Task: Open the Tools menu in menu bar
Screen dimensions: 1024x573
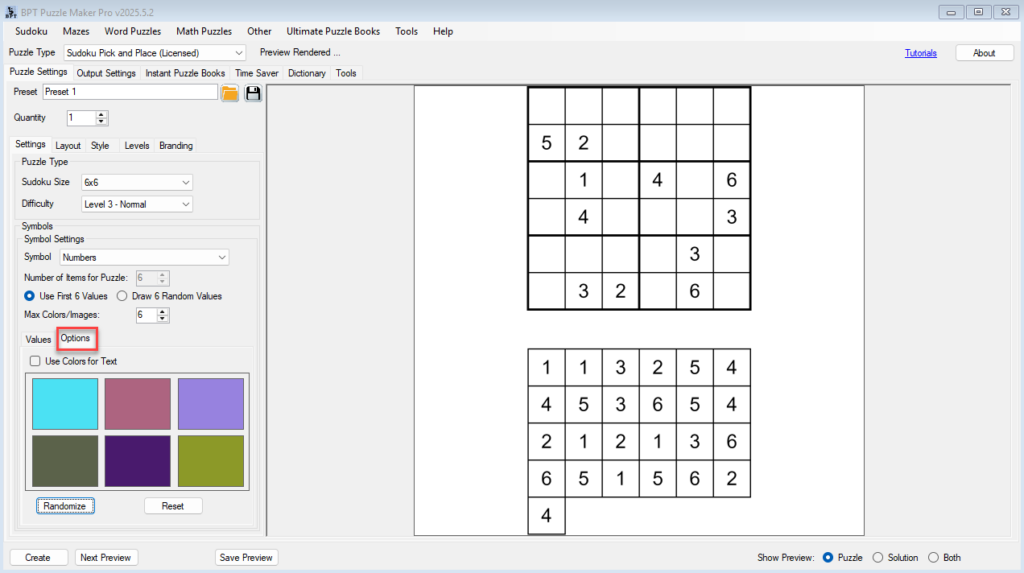Action: click(x=406, y=31)
